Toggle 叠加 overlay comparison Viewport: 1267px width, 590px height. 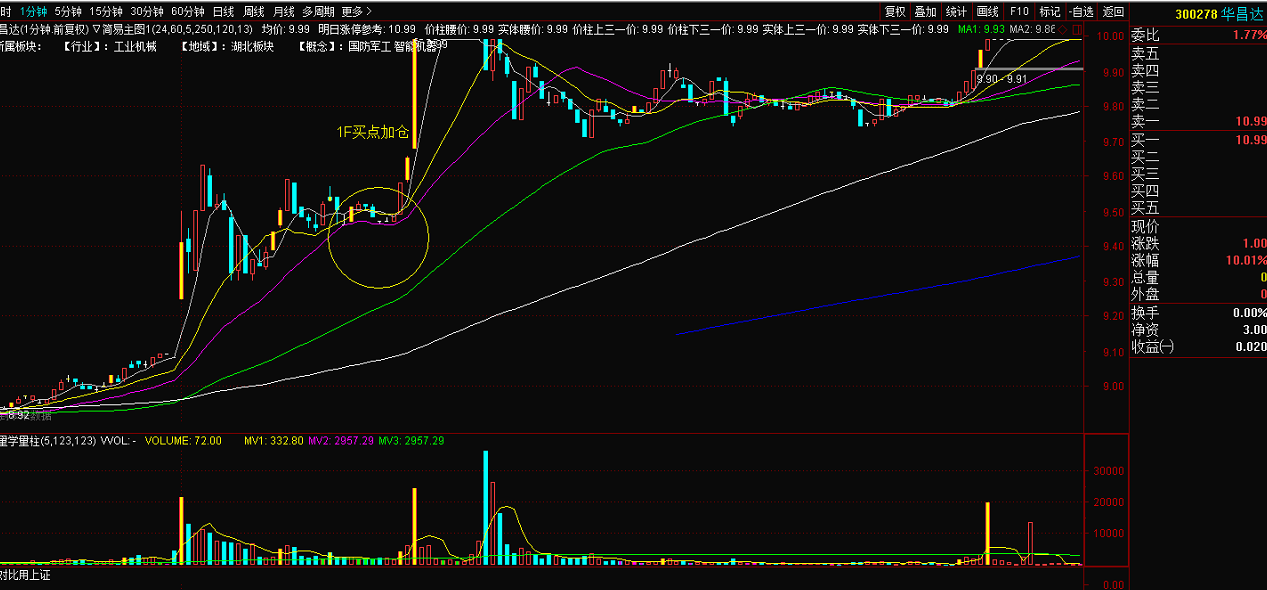[925, 12]
